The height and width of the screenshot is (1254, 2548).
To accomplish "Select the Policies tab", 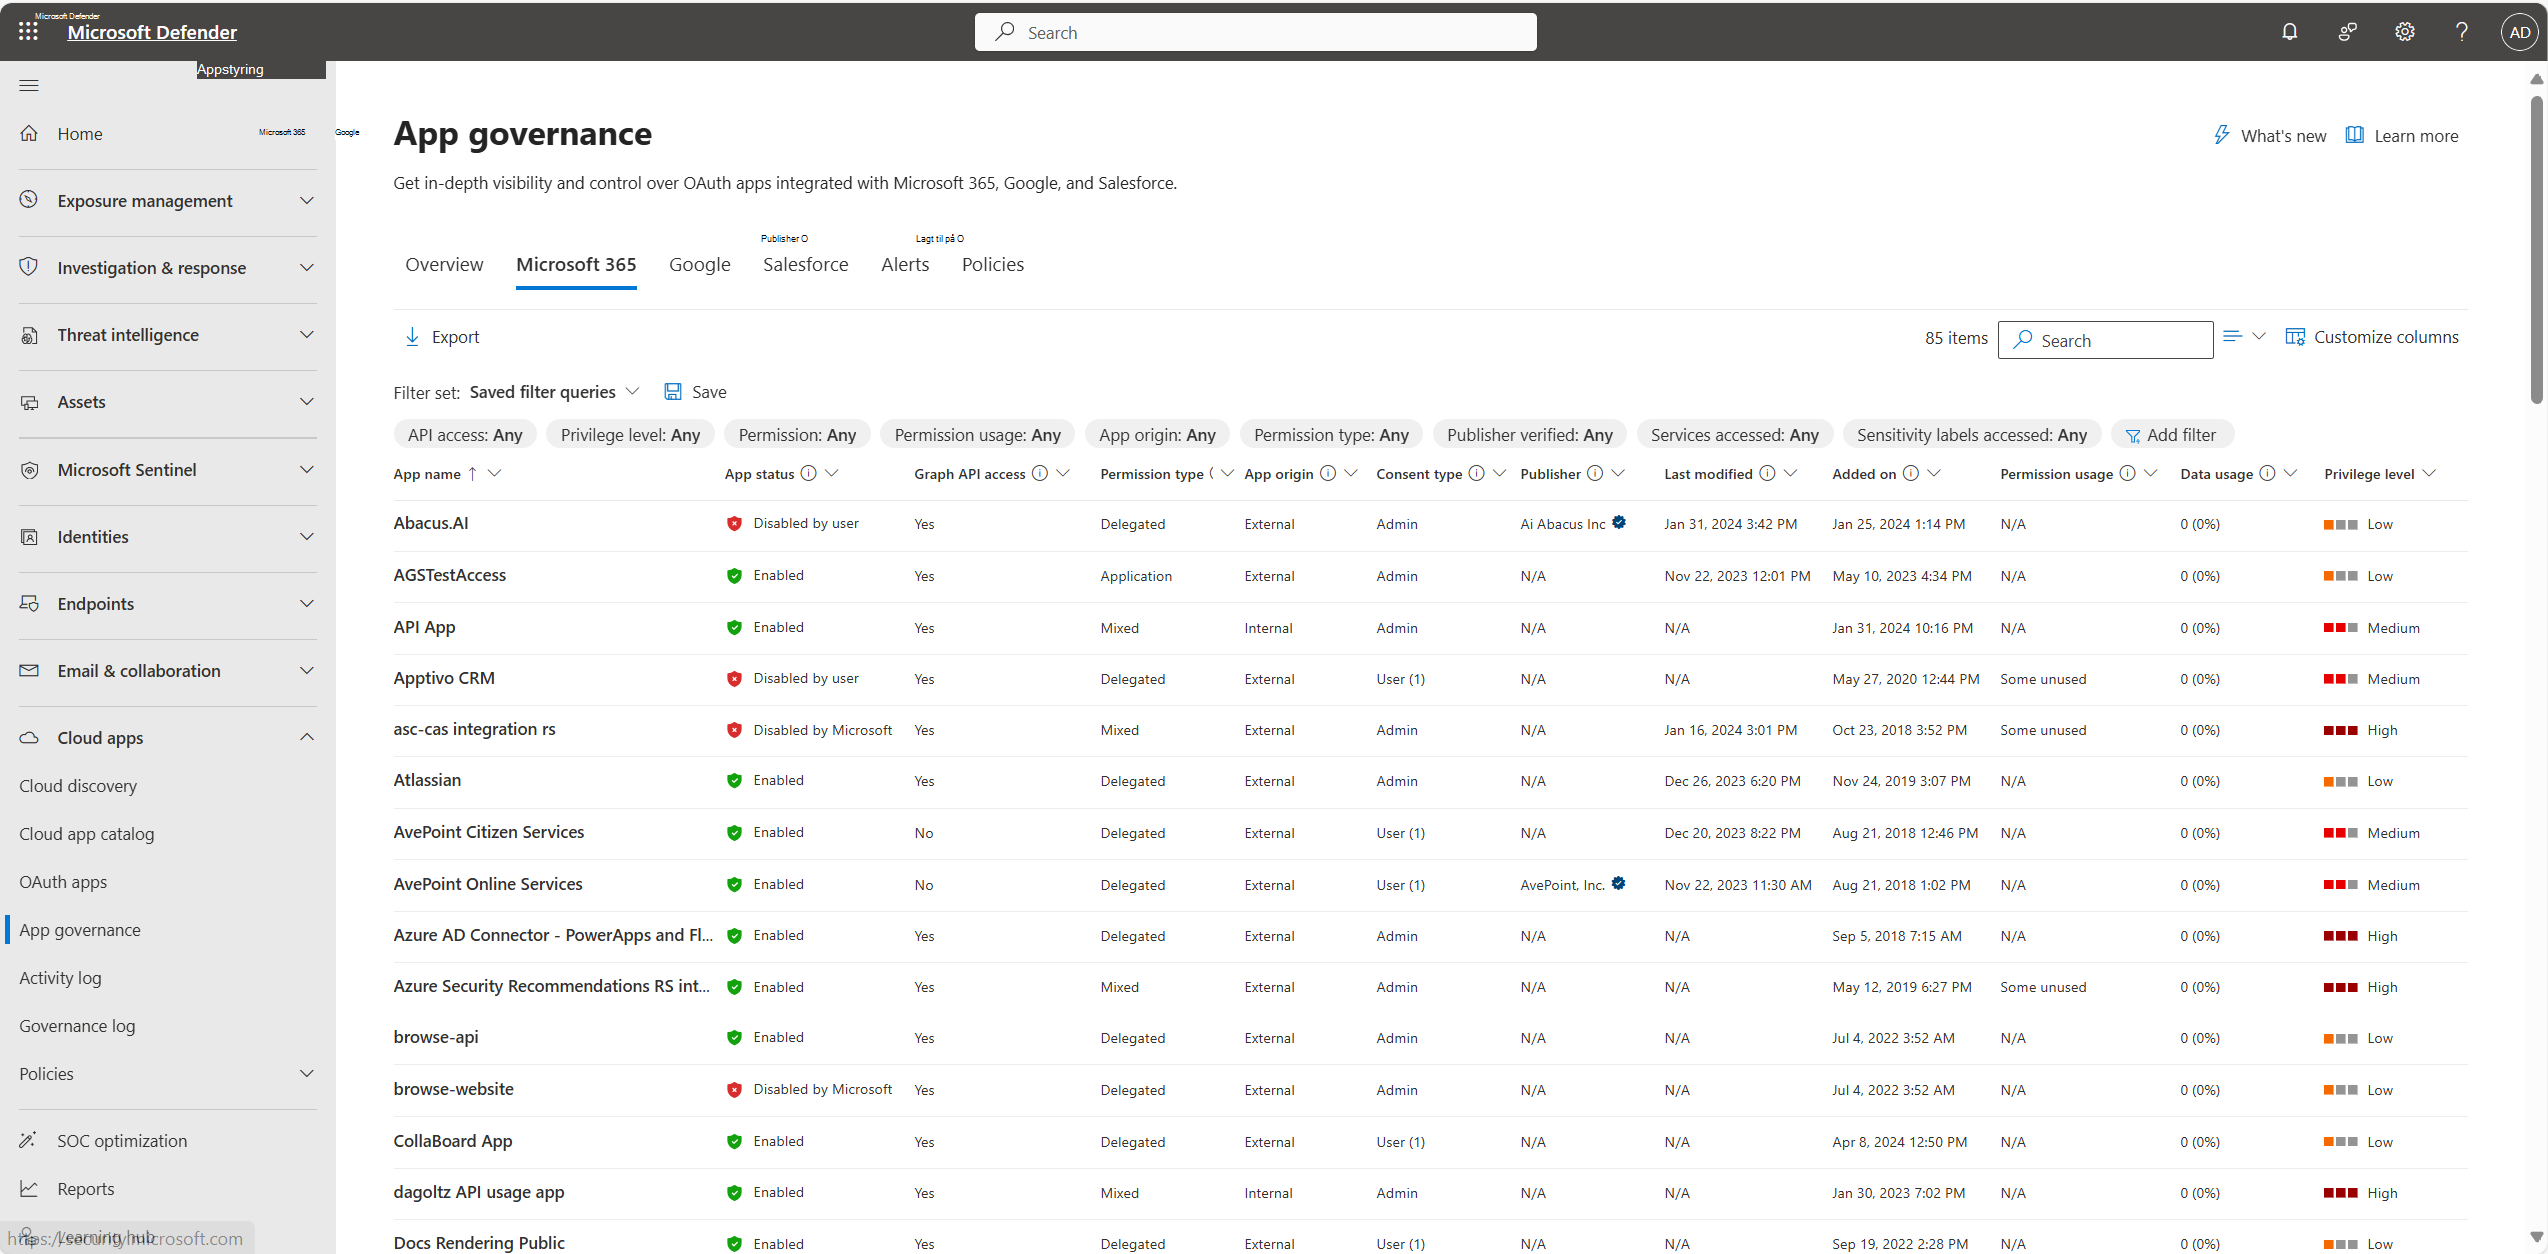I will point(991,263).
